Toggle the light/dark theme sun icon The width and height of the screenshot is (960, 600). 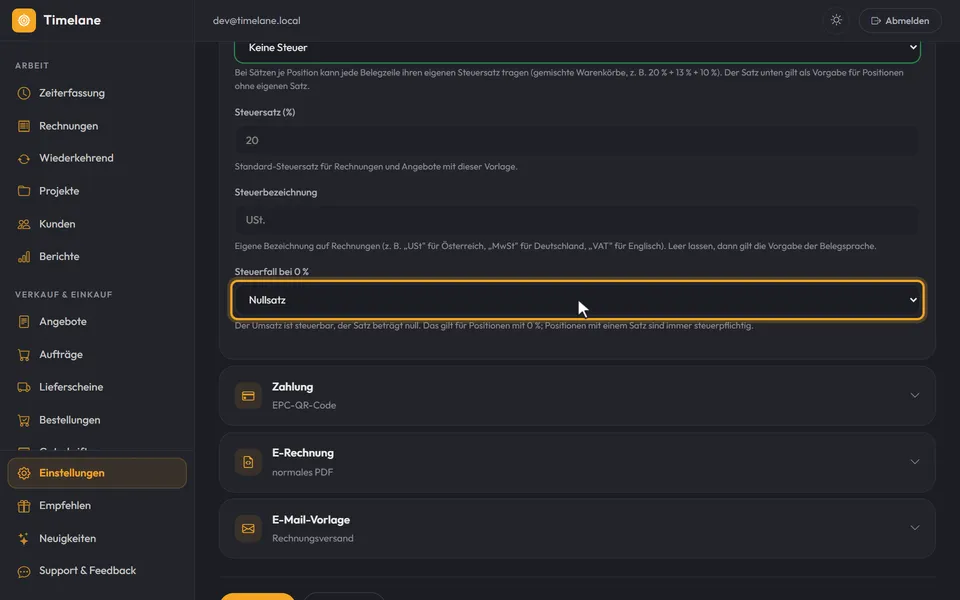pyautogui.click(x=836, y=20)
